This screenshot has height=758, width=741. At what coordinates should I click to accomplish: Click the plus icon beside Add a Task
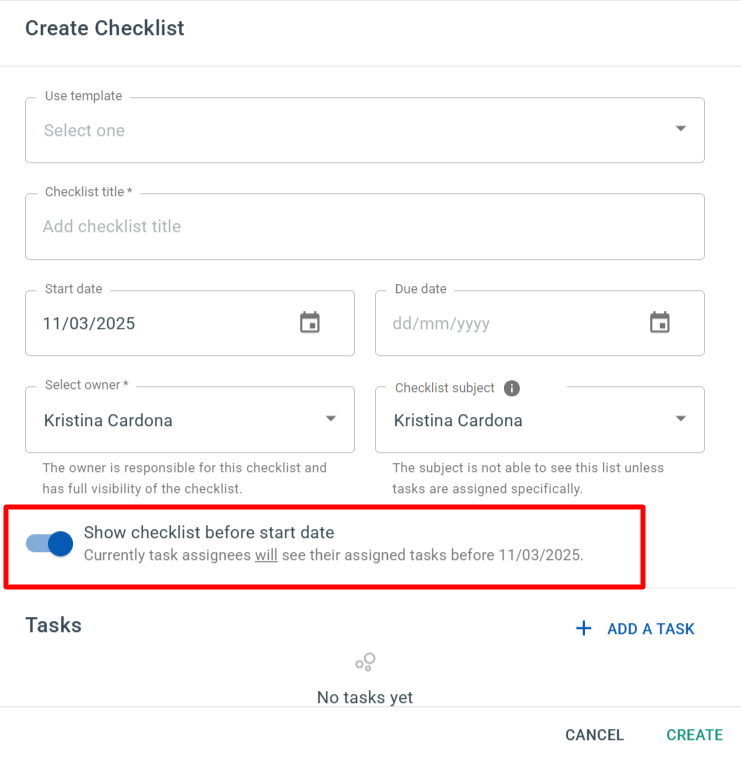coord(584,629)
